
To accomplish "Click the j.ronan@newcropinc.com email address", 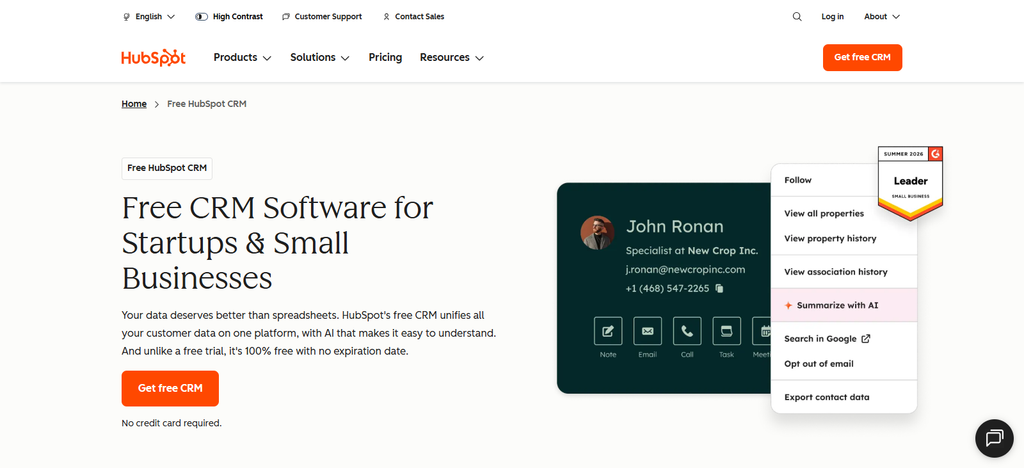I will pos(685,270).
